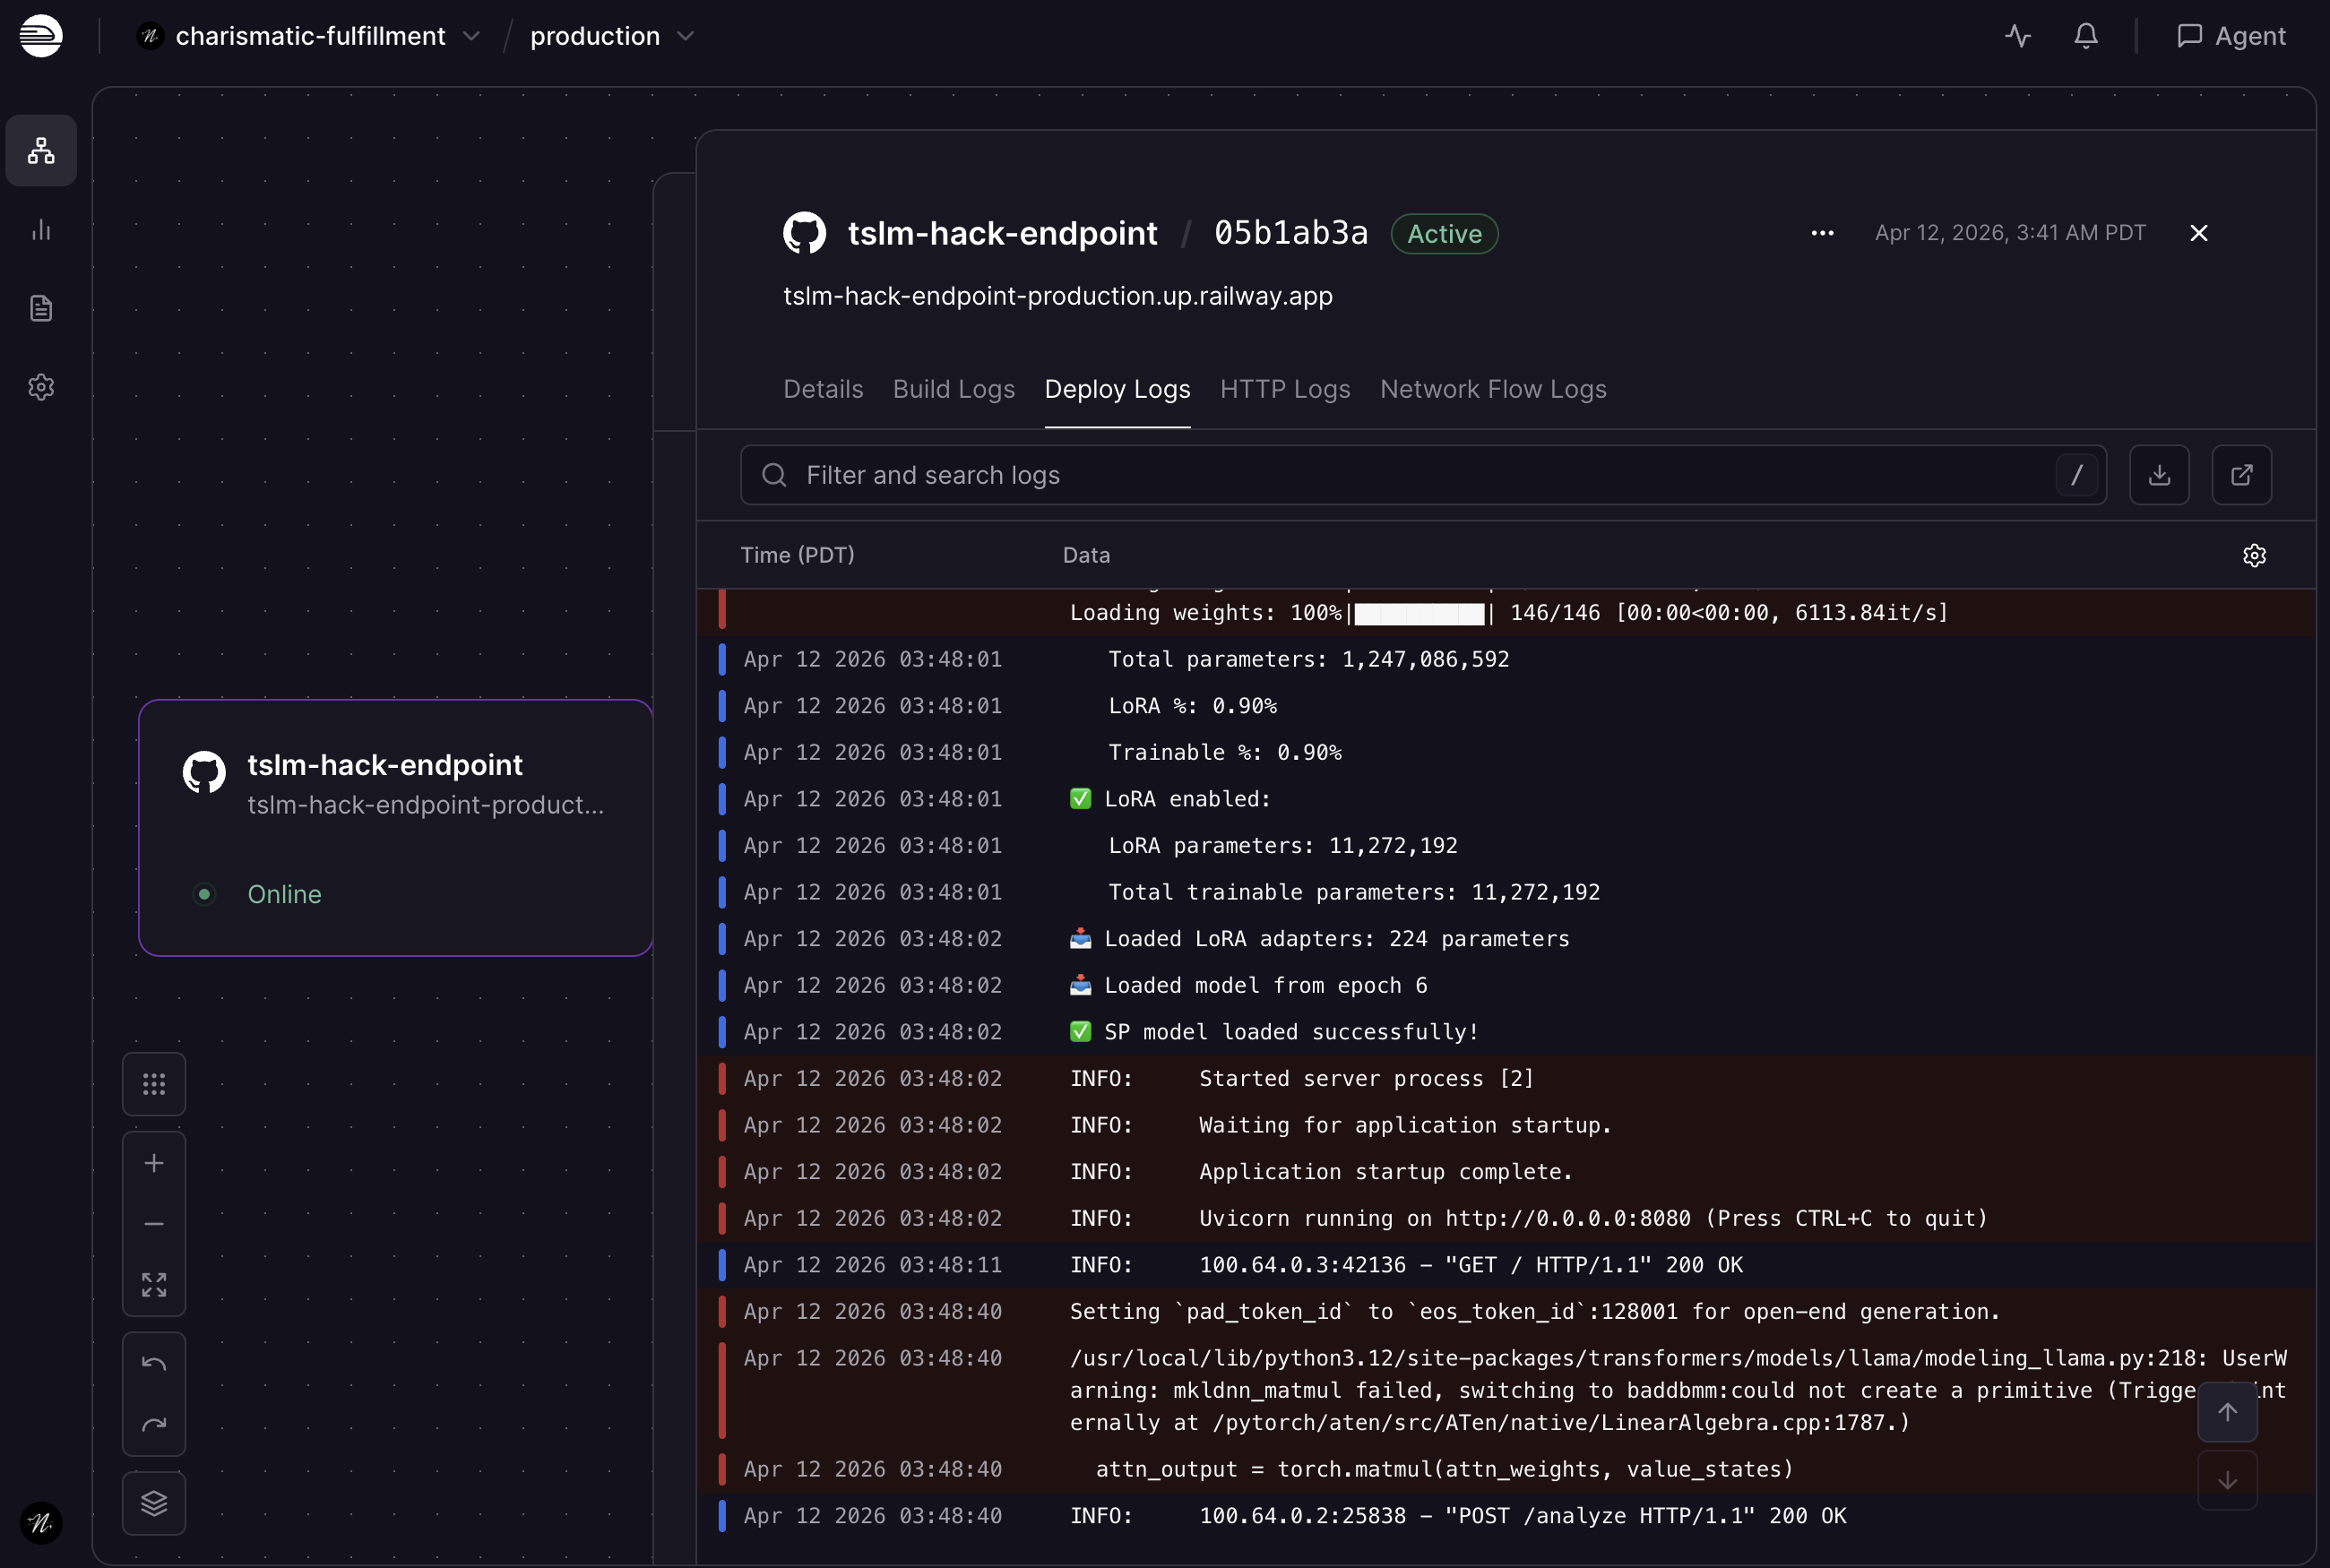Open the logs document icon in the sidebar
The height and width of the screenshot is (1568, 2330).
click(x=41, y=308)
